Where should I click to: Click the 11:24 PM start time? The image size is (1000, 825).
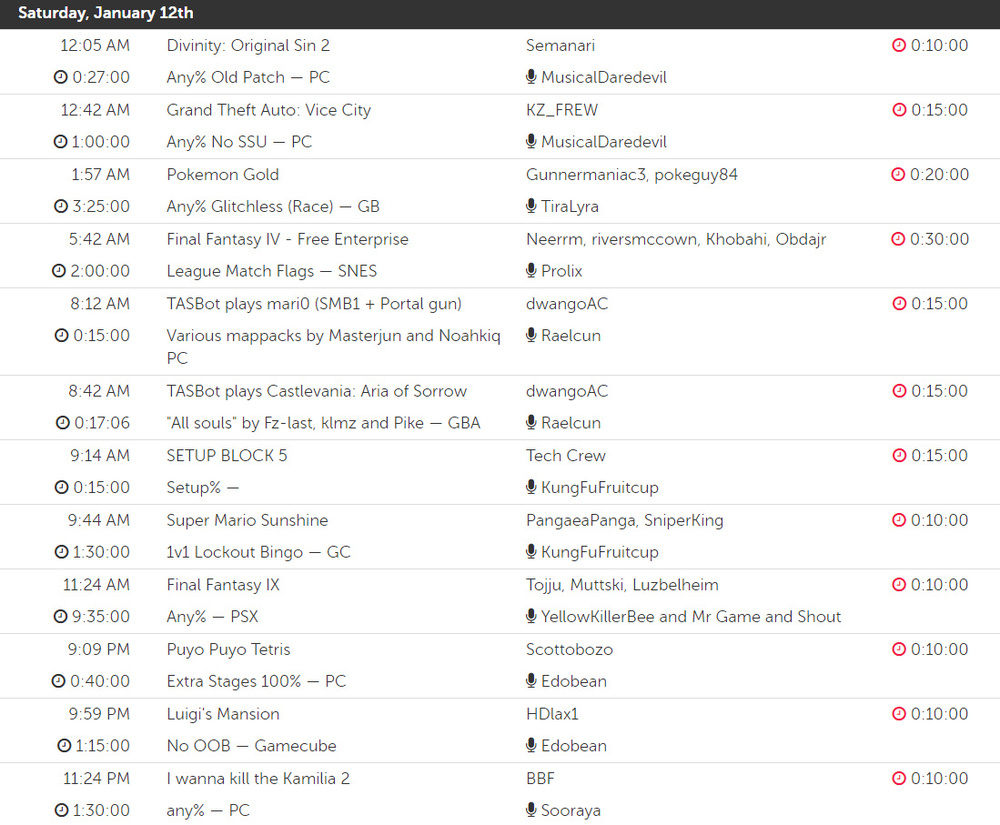(x=96, y=779)
